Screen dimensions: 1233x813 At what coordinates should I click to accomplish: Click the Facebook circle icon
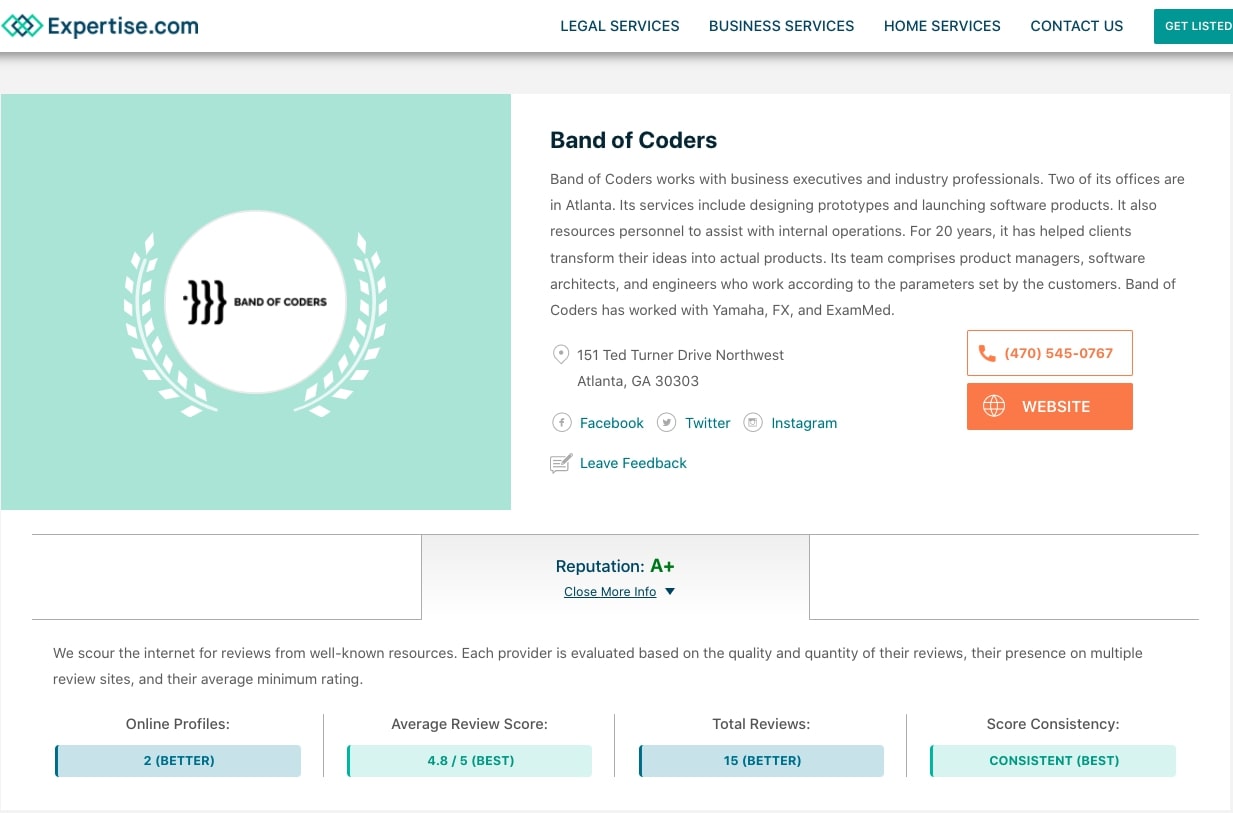coord(562,423)
